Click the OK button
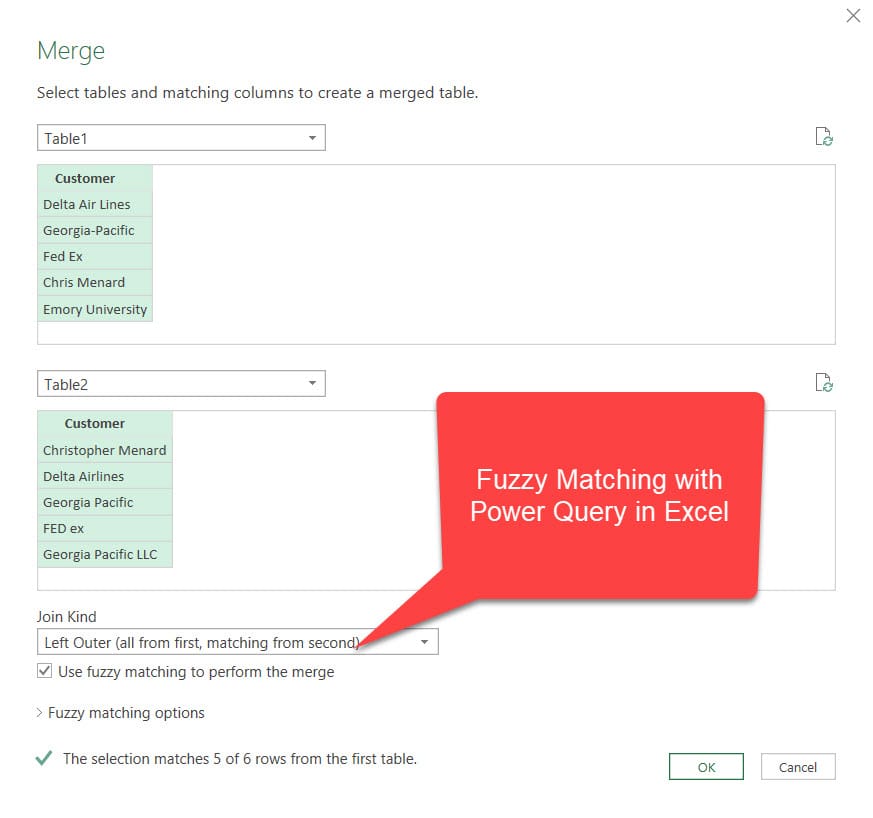873x818 pixels. 706,767
